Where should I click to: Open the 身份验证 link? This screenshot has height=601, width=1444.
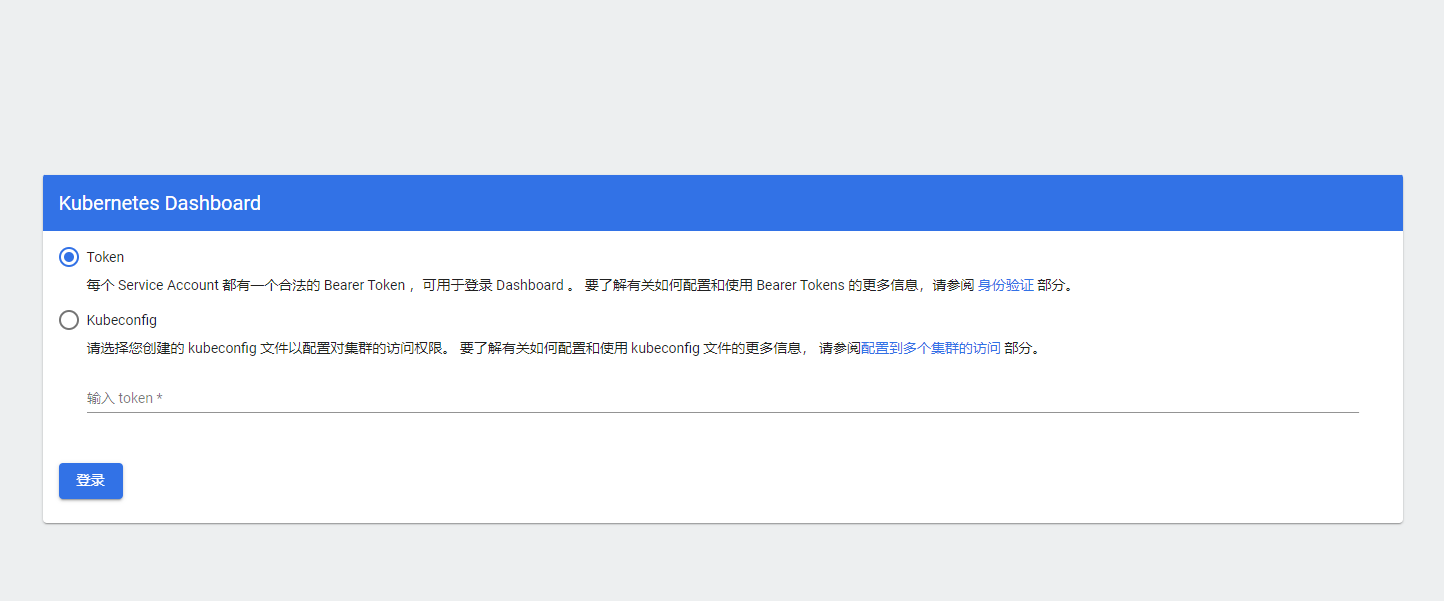tap(1006, 285)
